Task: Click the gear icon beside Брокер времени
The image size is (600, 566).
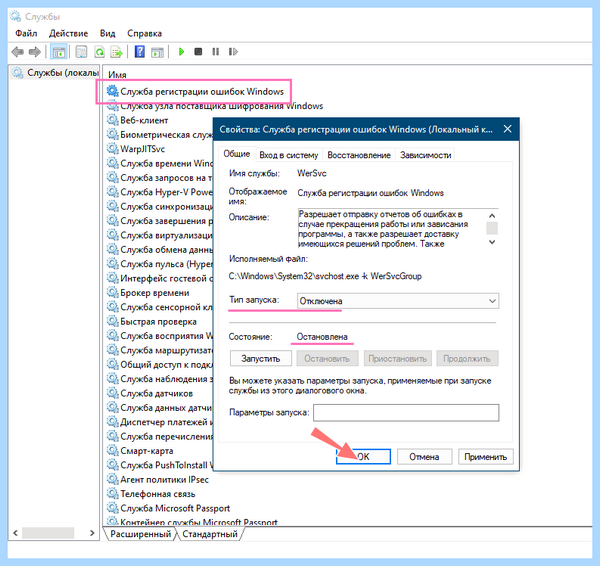Action: (x=112, y=292)
